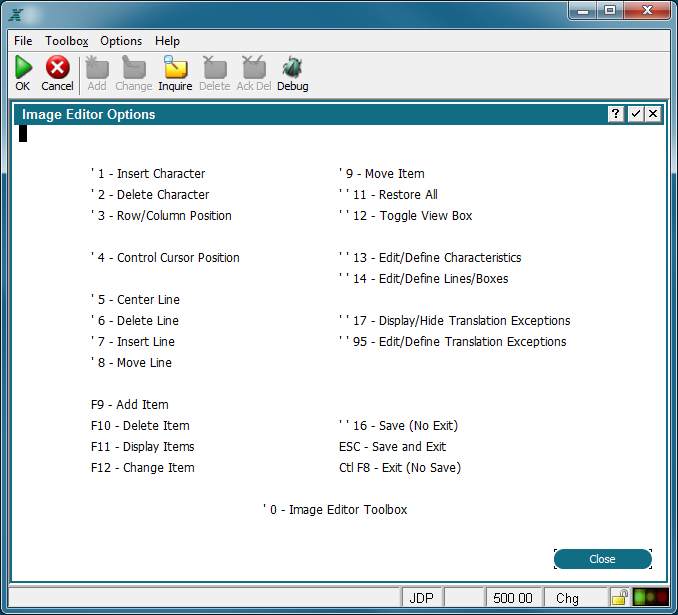Open the Options menu
The height and width of the screenshot is (615, 678).
(x=121, y=41)
